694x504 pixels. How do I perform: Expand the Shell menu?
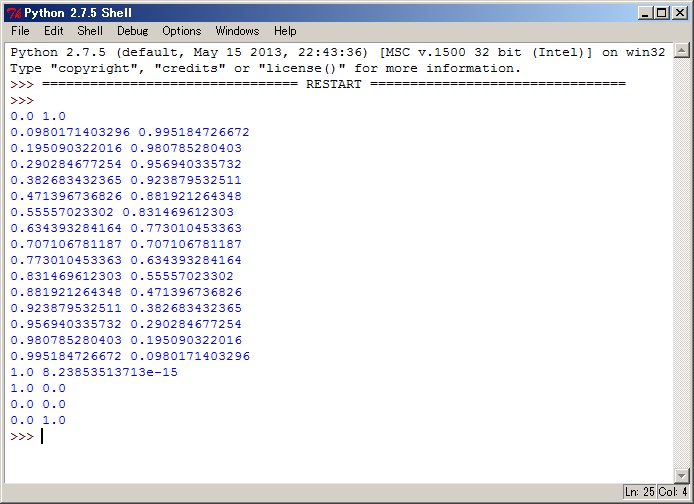pos(90,31)
